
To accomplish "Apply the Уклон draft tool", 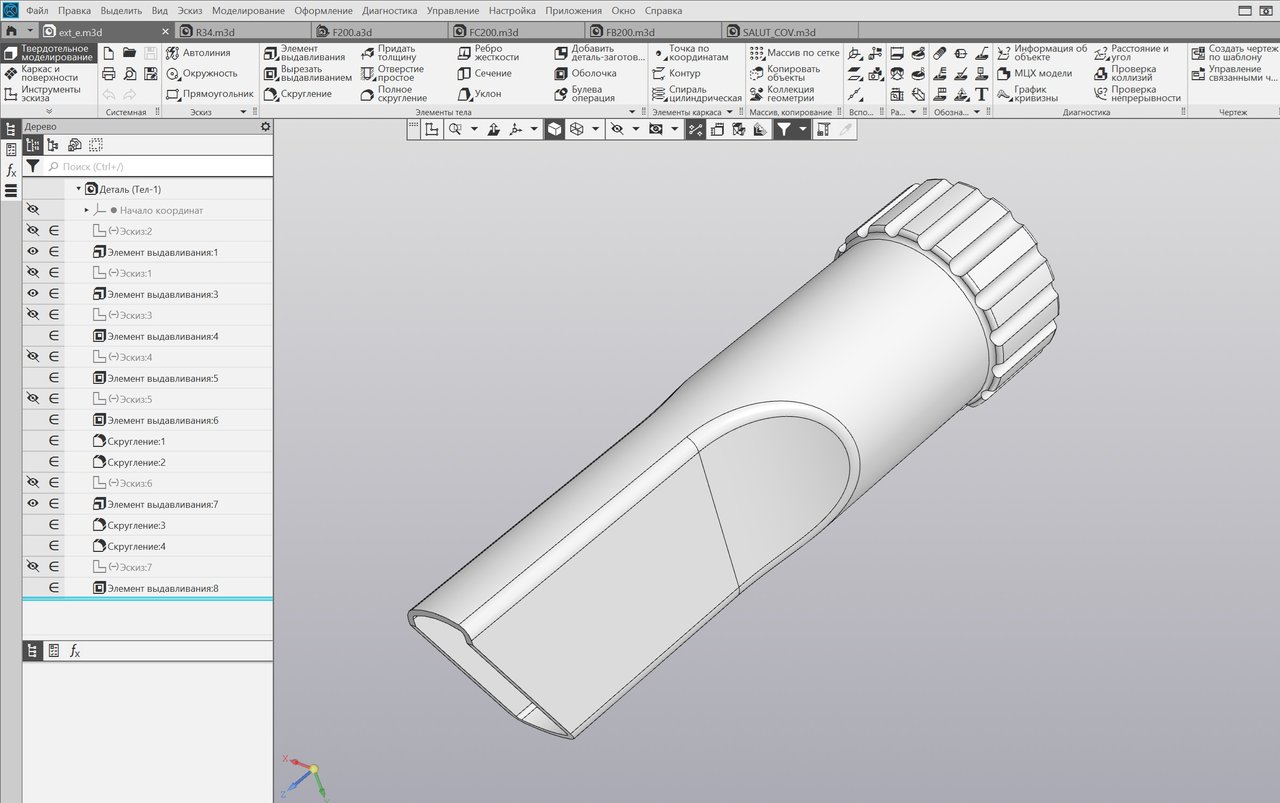I will coord(479,94).
